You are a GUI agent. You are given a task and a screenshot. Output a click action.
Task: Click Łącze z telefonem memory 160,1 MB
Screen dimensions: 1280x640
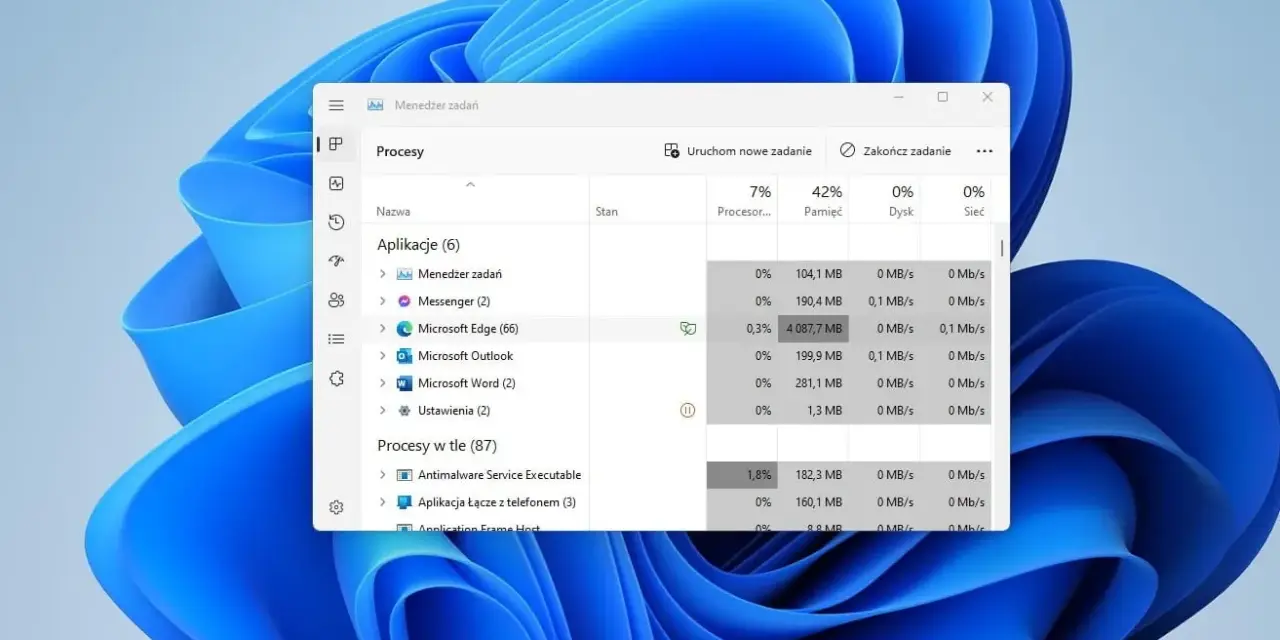(x=813, y=502)
